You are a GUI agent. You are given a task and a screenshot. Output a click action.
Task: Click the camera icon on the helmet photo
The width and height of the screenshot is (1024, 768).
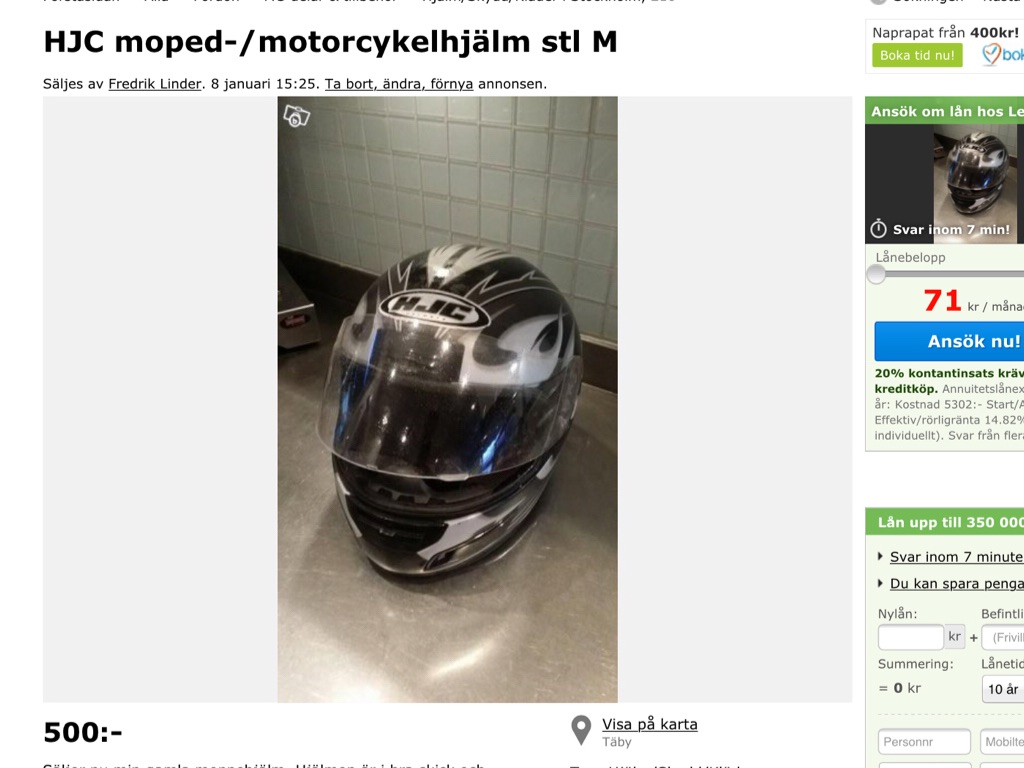click(296, 116)
